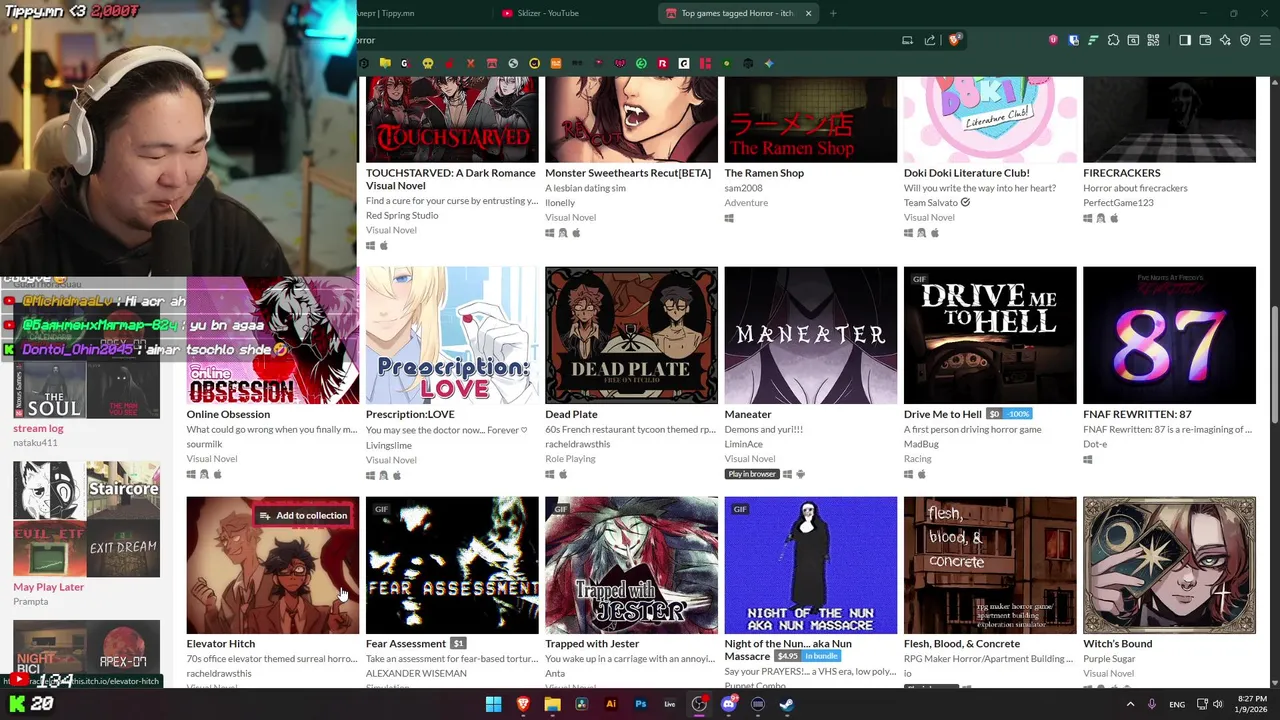Click -100% sale badge on Drive Me to Hell
Viewport: 1280px width, 720px height.
(1018, 414)
